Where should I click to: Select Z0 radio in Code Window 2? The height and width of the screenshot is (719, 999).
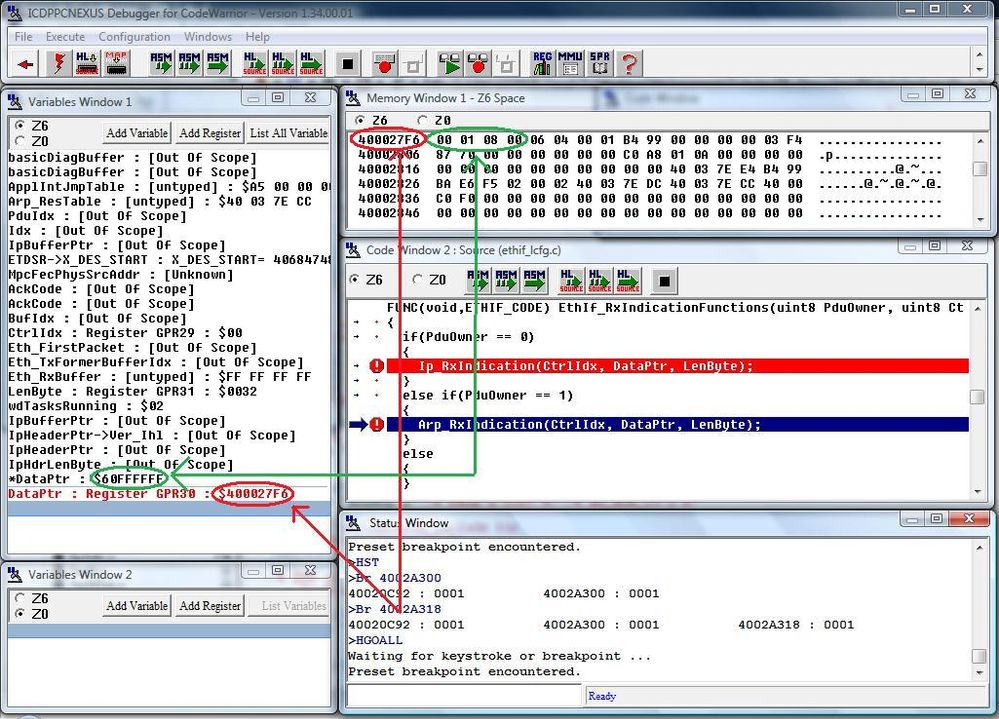418,279
